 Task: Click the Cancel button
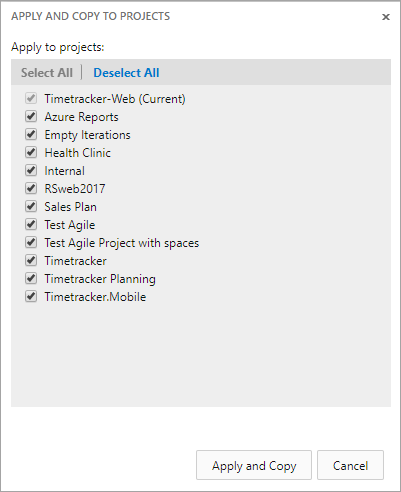350,465
